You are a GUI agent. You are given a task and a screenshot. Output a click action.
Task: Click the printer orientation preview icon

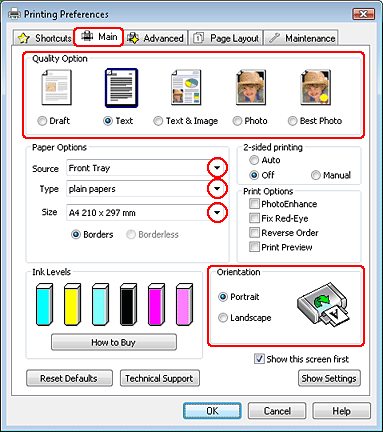323,304
